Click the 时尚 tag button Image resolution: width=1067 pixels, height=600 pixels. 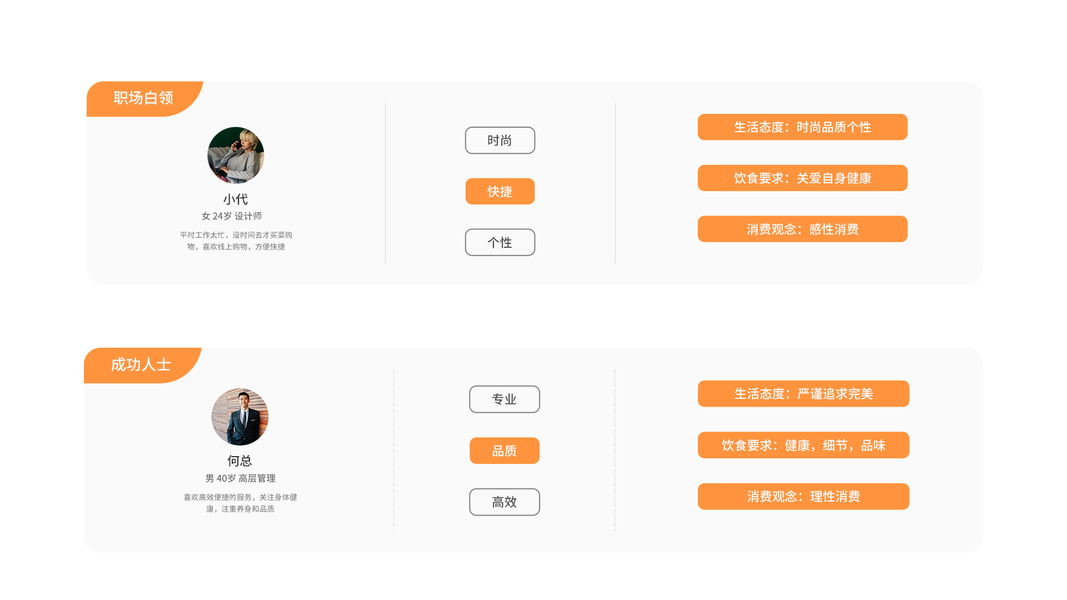pos(500,141)
